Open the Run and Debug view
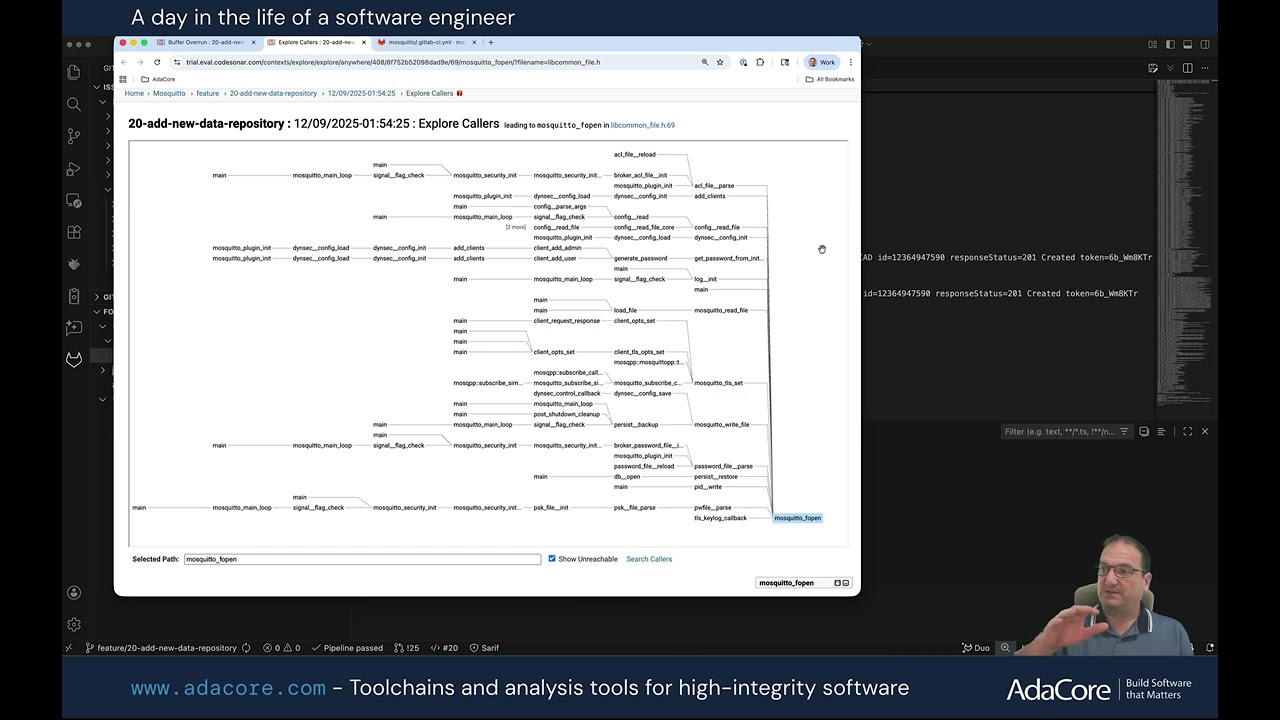1280x720 pixels. point(74,168)
